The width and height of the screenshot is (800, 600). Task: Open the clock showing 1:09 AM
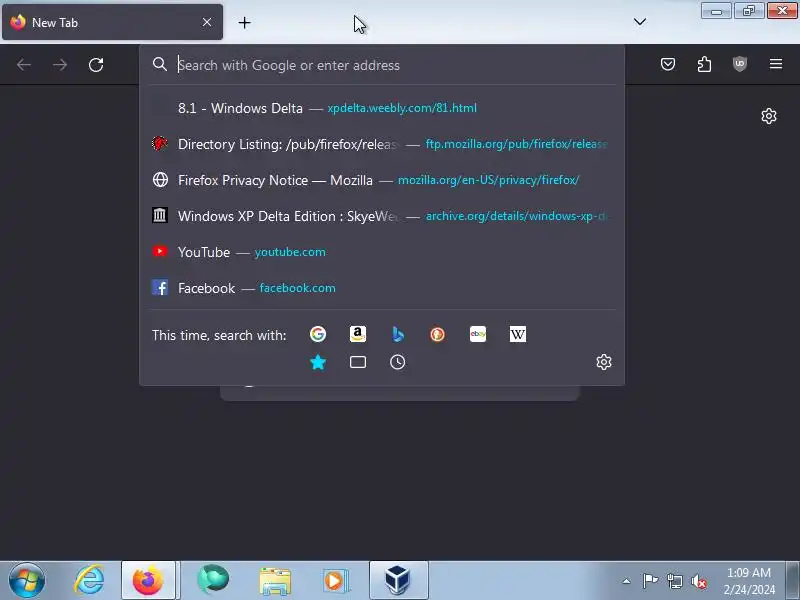[749, 581]
